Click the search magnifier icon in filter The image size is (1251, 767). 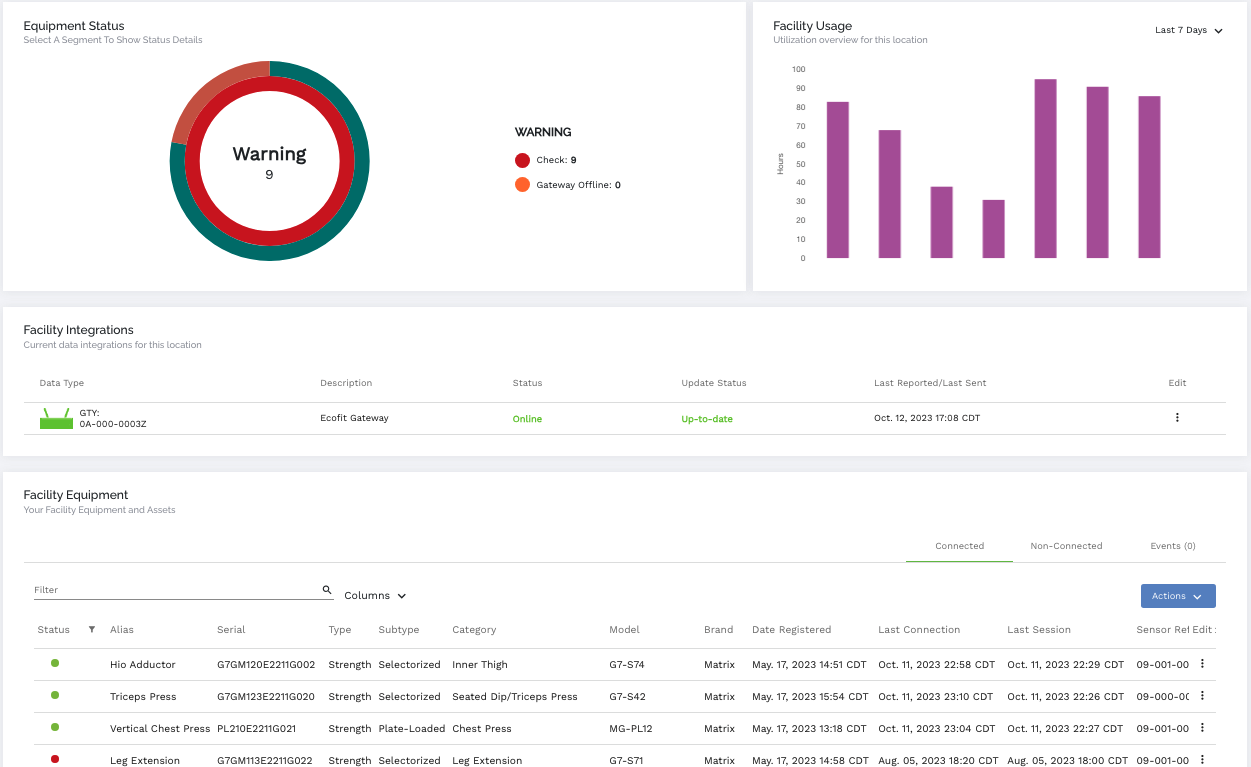tap(327, 590)
